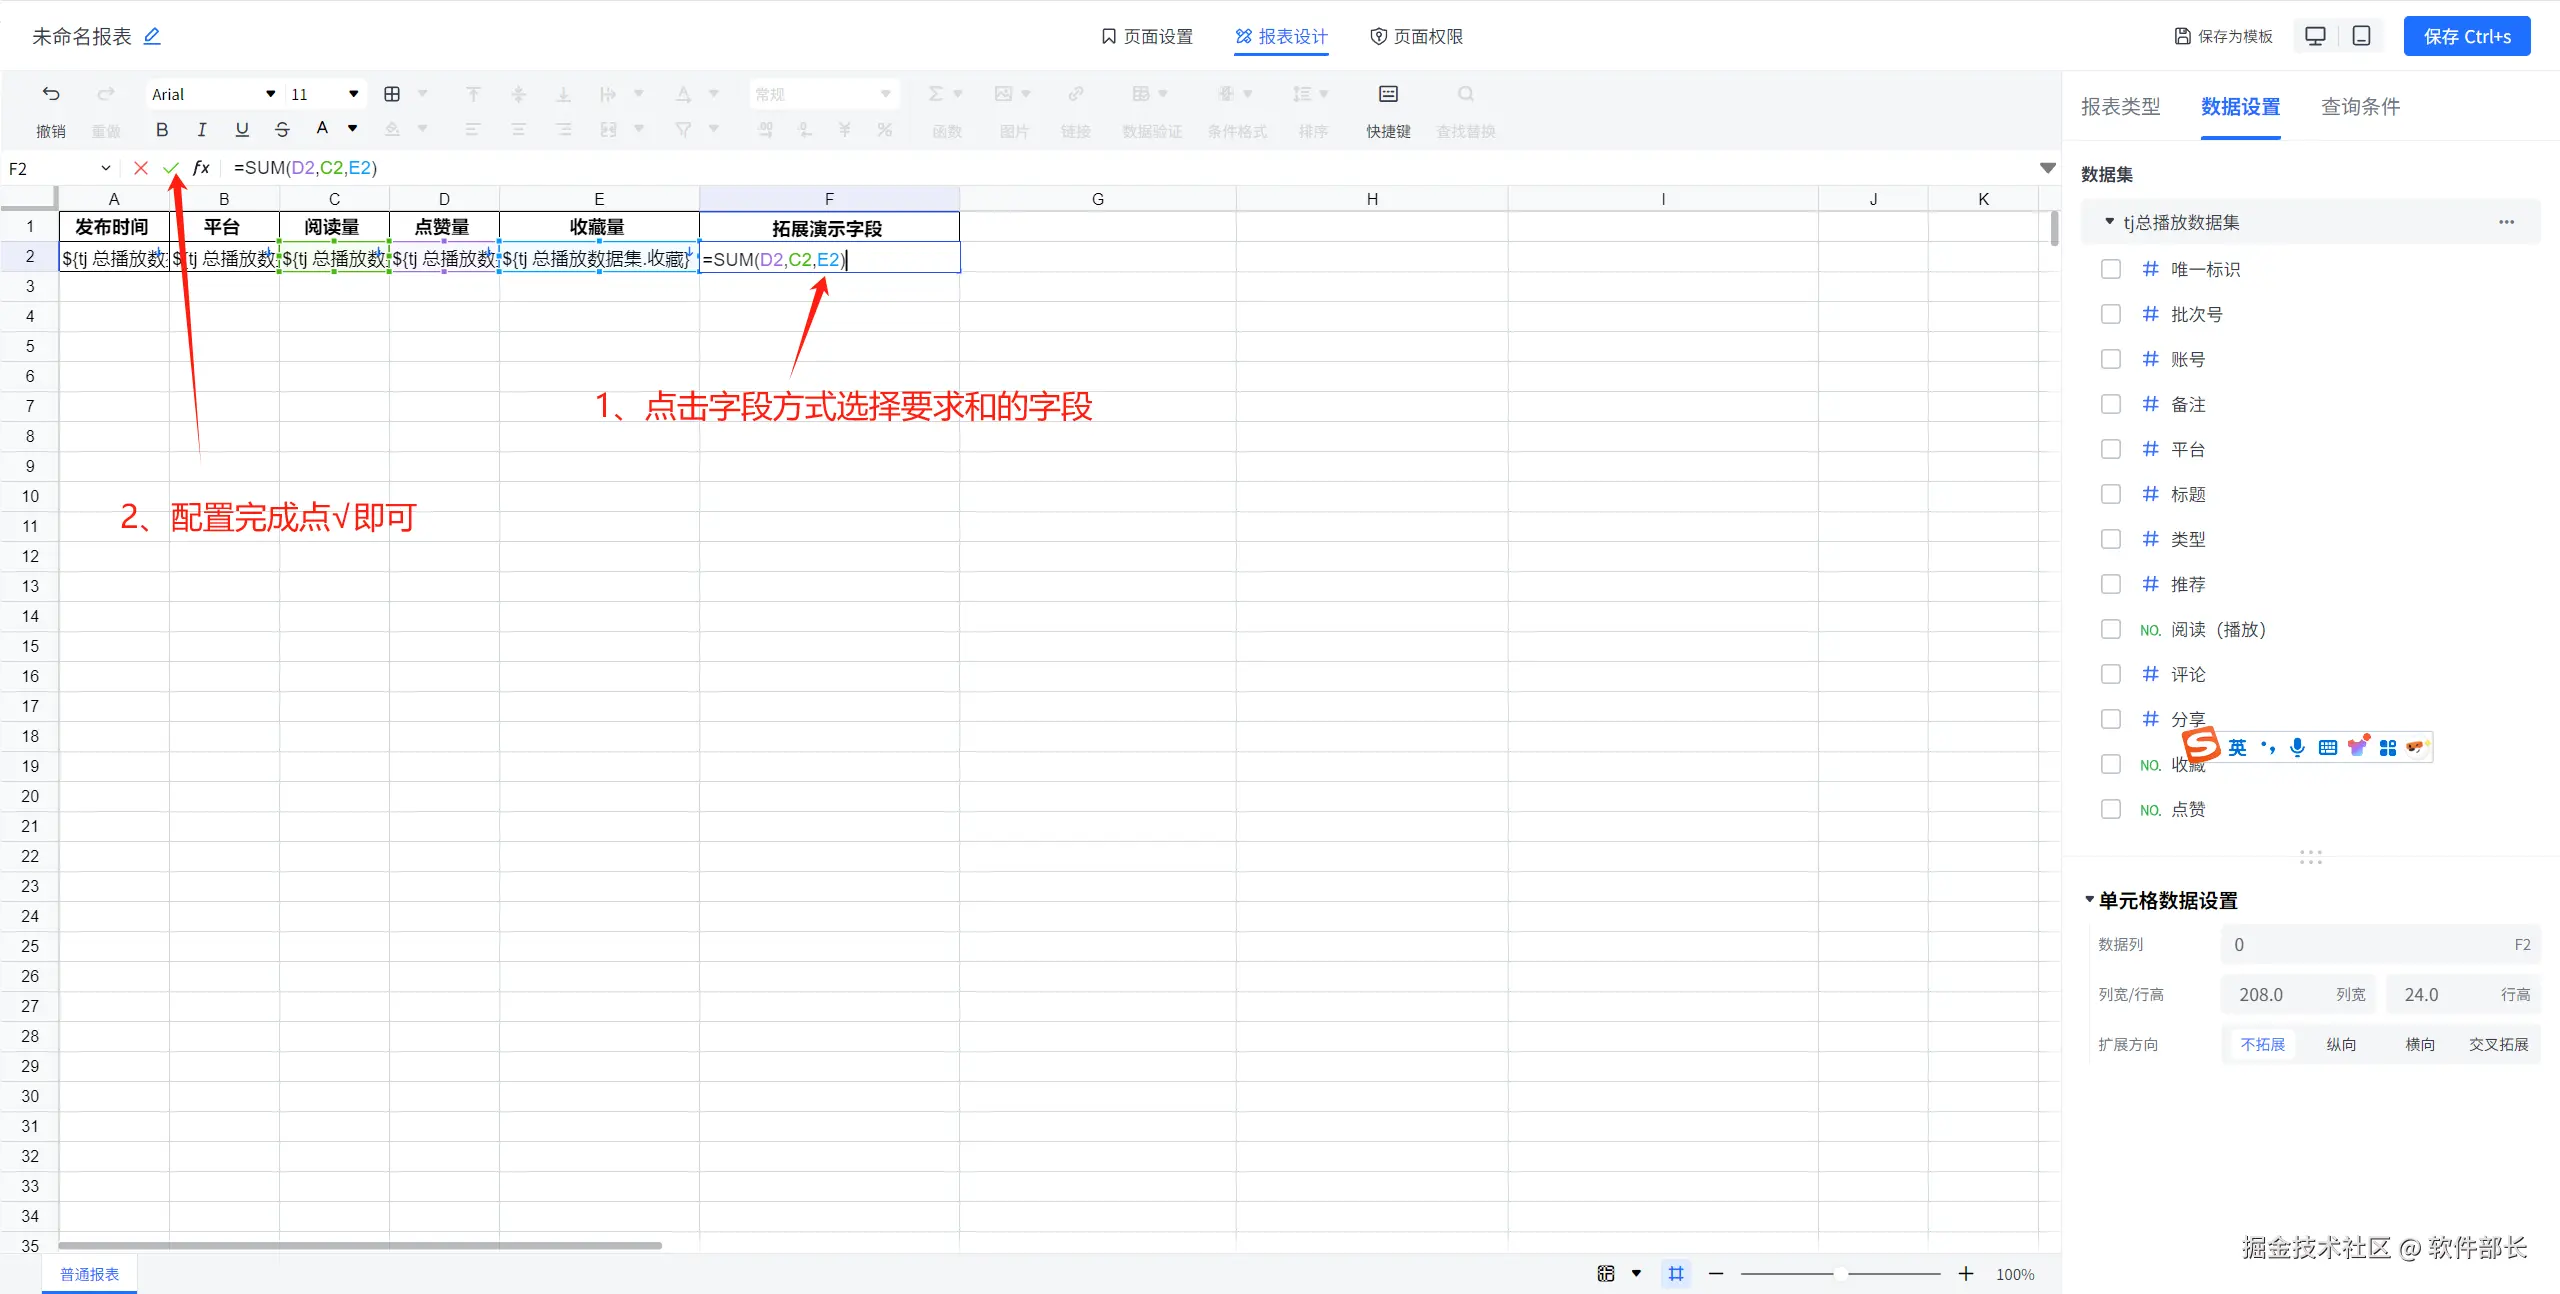Switch to desktop preview icon

[x=2315, y=36]
